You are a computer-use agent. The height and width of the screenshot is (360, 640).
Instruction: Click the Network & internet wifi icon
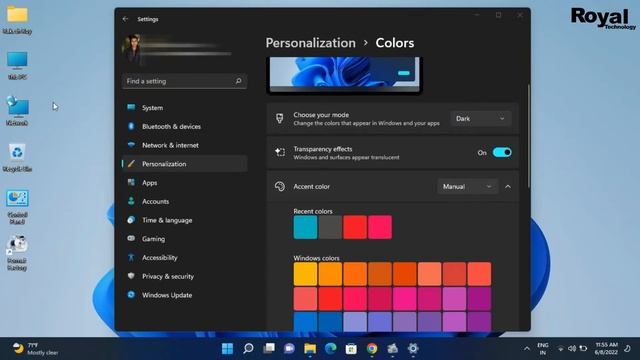point(131,144)
